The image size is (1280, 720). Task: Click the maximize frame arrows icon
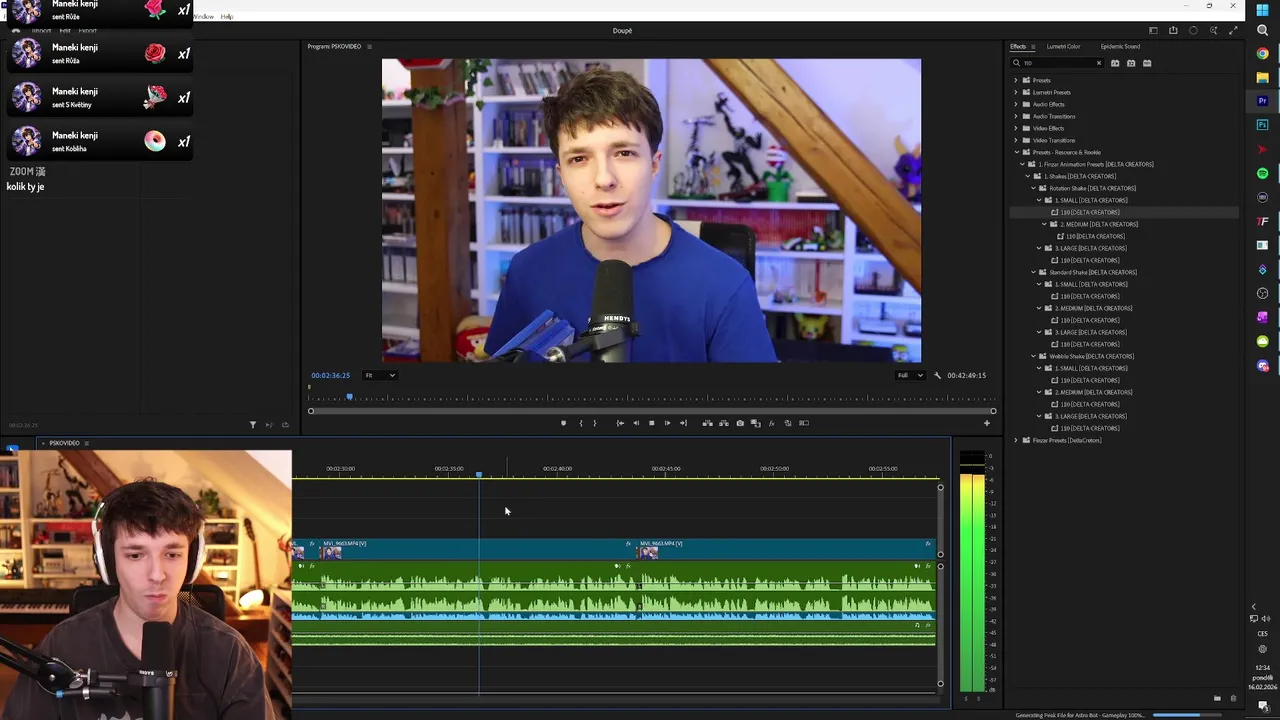1233,30
